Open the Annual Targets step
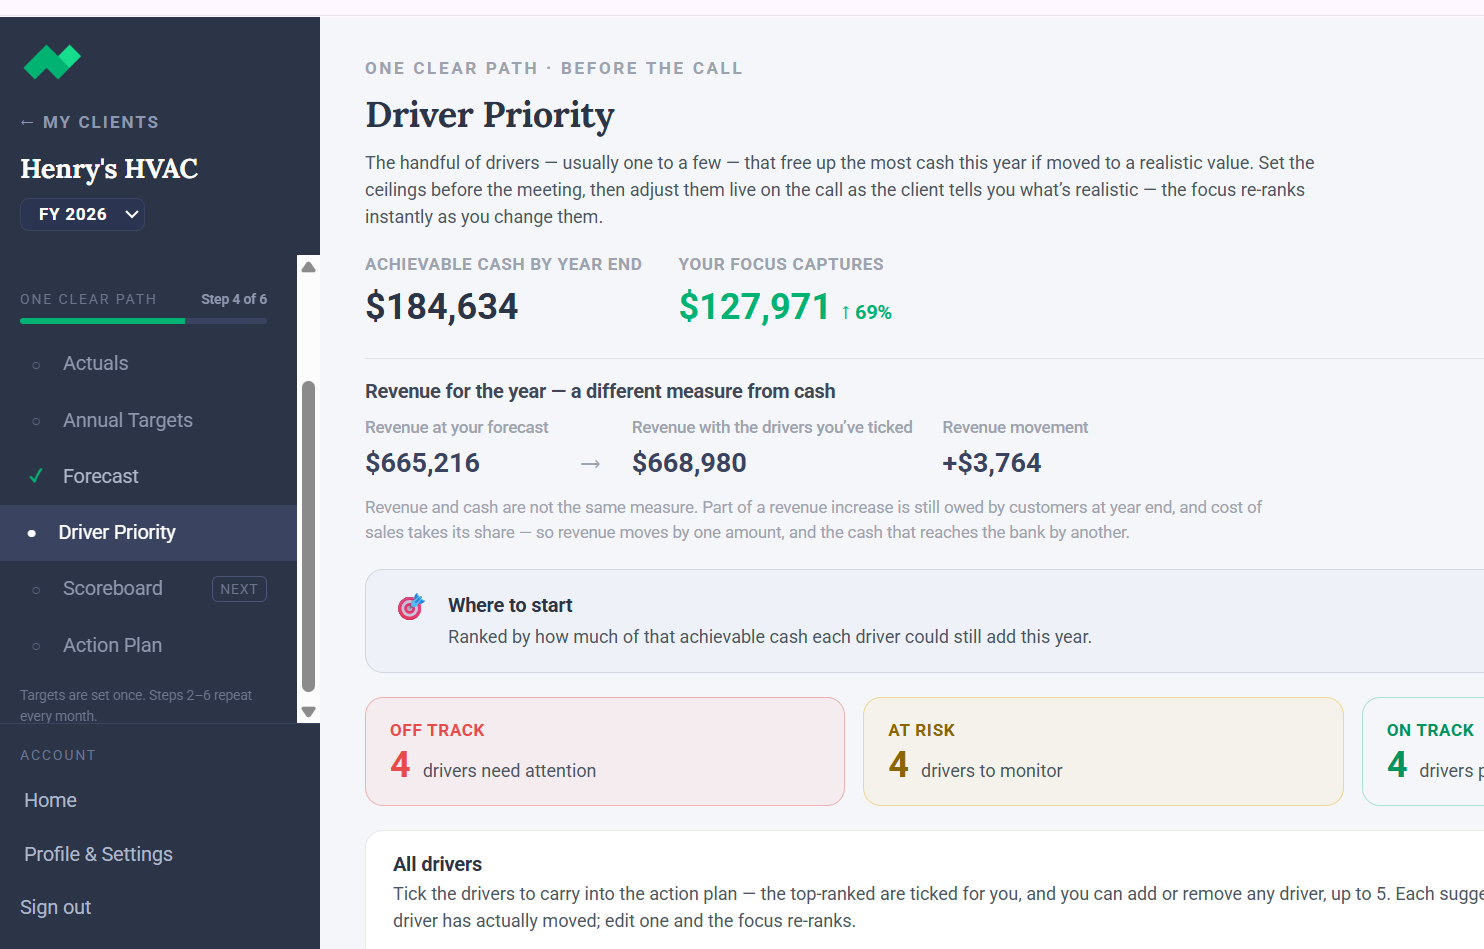This screenshot has width=1484, height=949. [x=148, y=420]
